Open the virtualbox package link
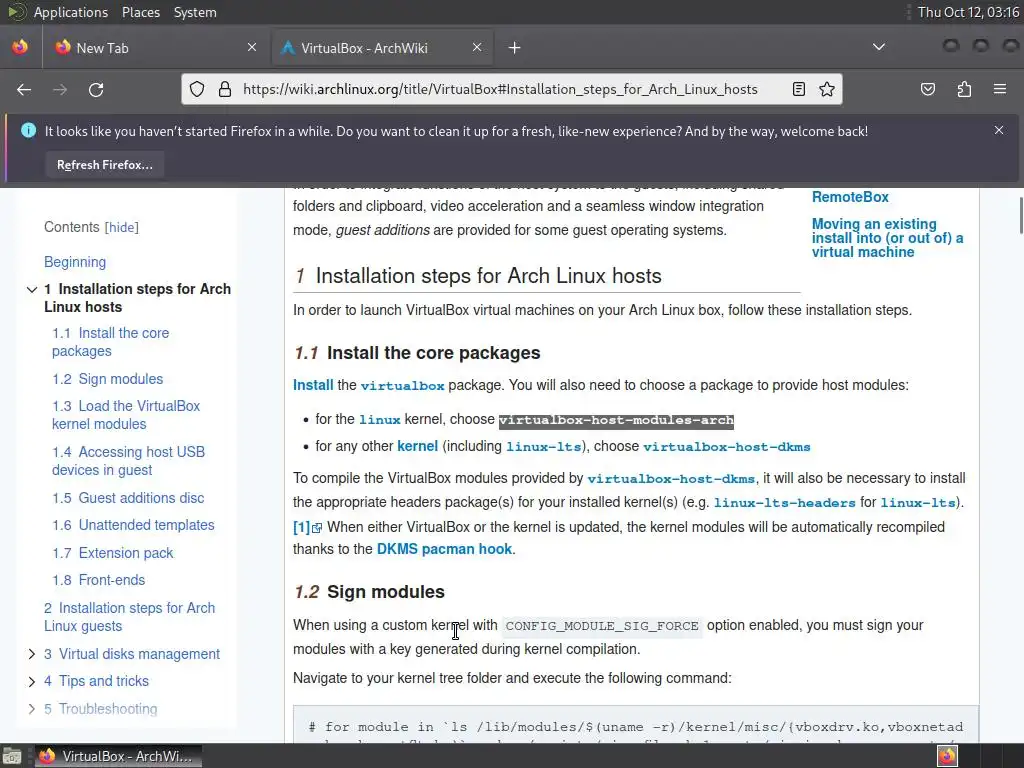 pos(402,386)
